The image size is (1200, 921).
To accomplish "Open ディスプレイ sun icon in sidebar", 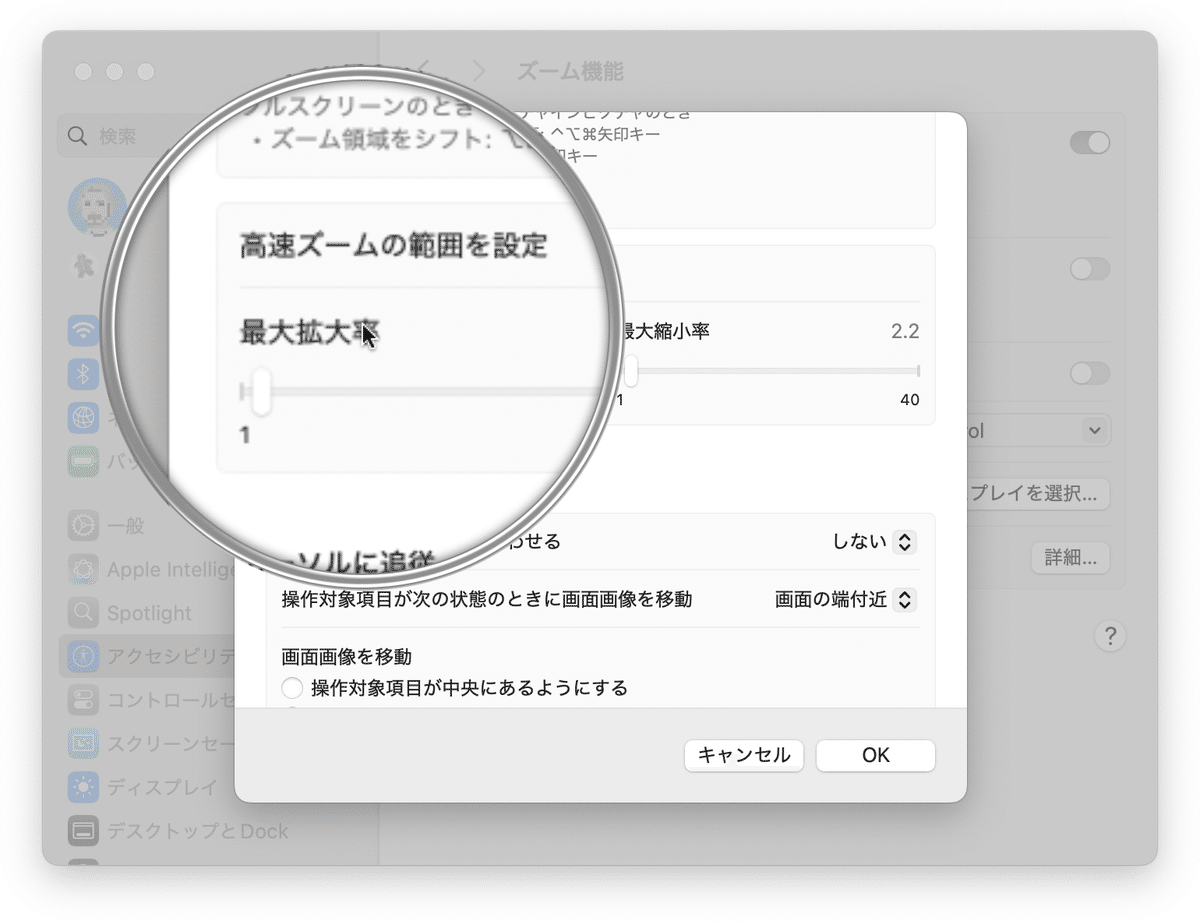I will 83,787.
